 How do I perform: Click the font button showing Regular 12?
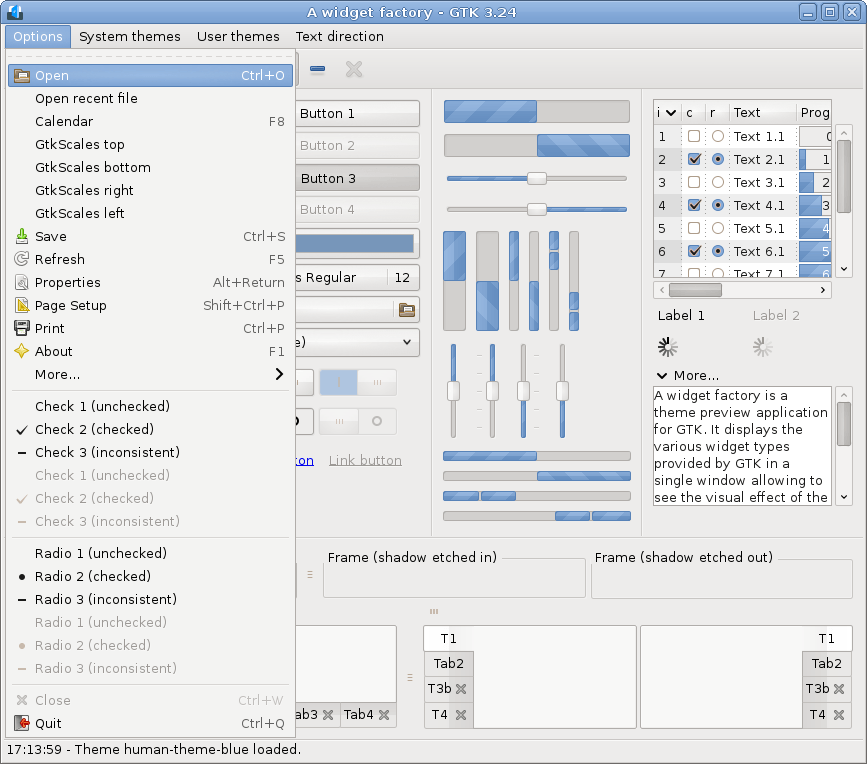pyautogui.click(x=357, y=278)
